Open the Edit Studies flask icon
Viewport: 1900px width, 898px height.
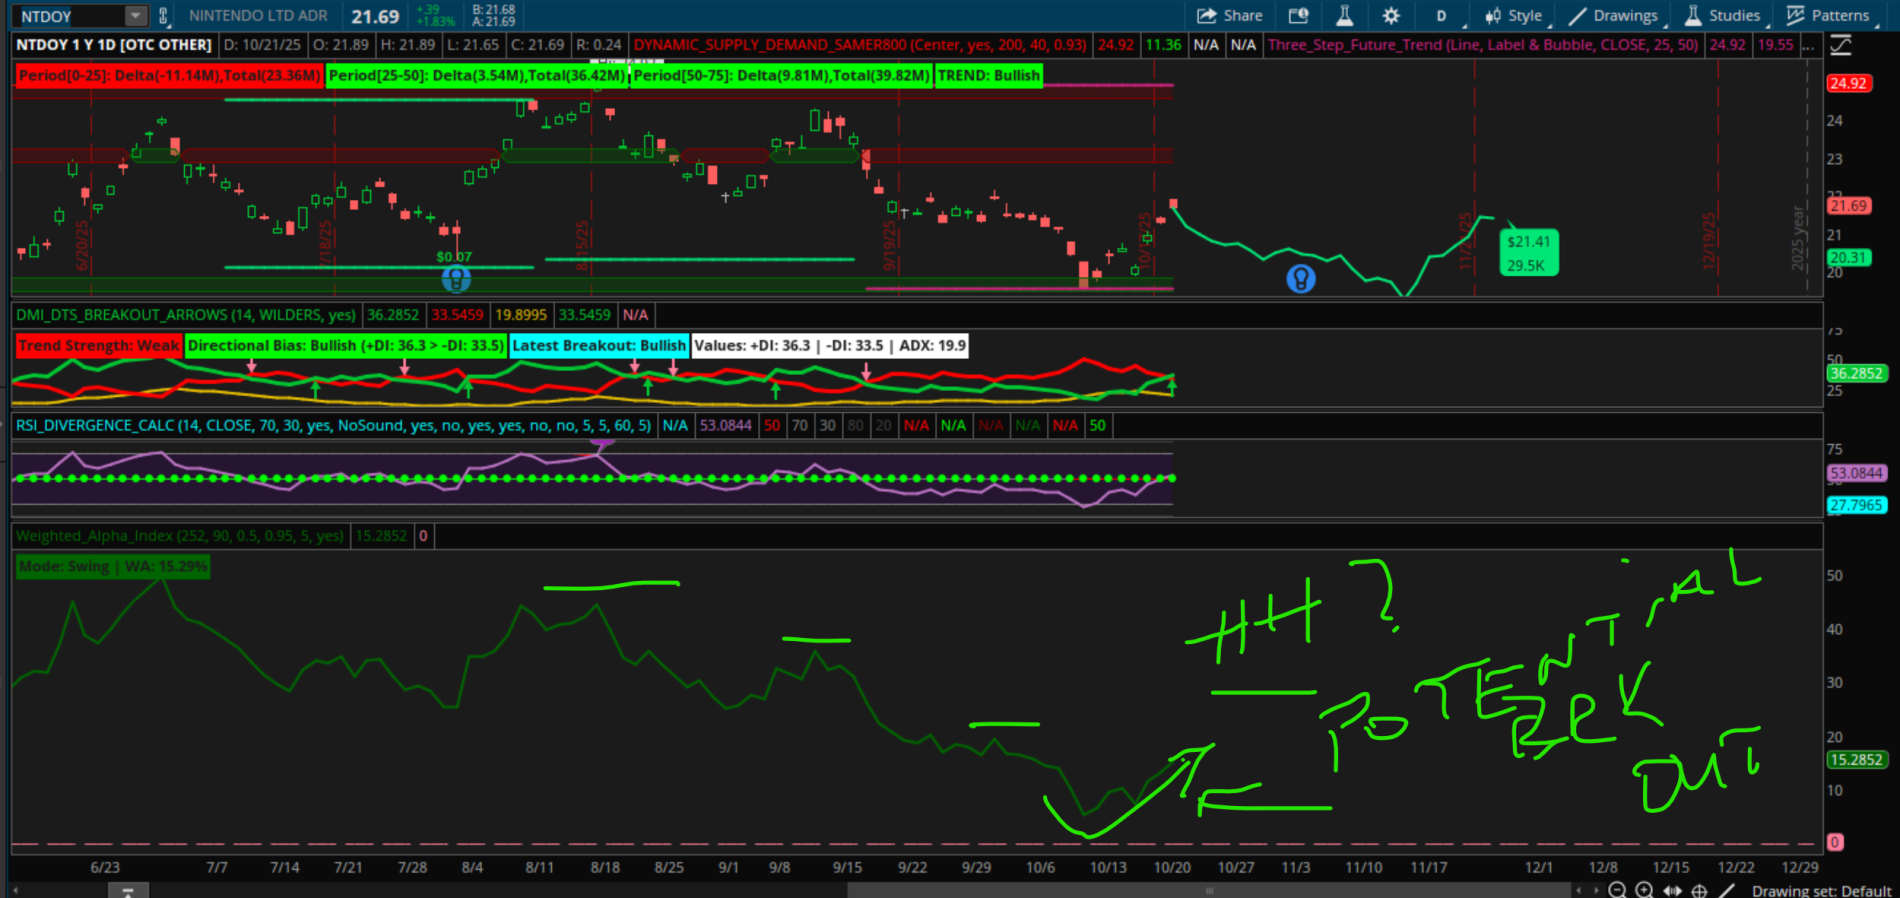pos(1344,16)
